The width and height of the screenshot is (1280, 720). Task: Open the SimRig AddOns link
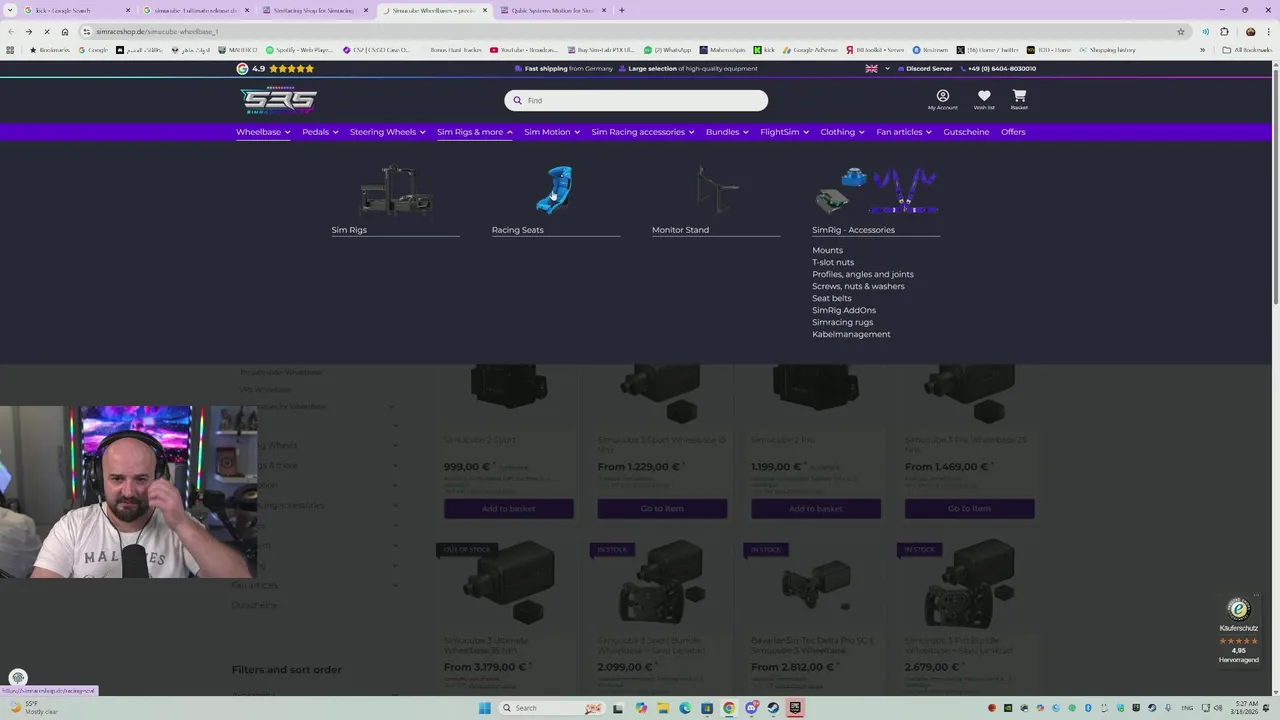(844, 310)
